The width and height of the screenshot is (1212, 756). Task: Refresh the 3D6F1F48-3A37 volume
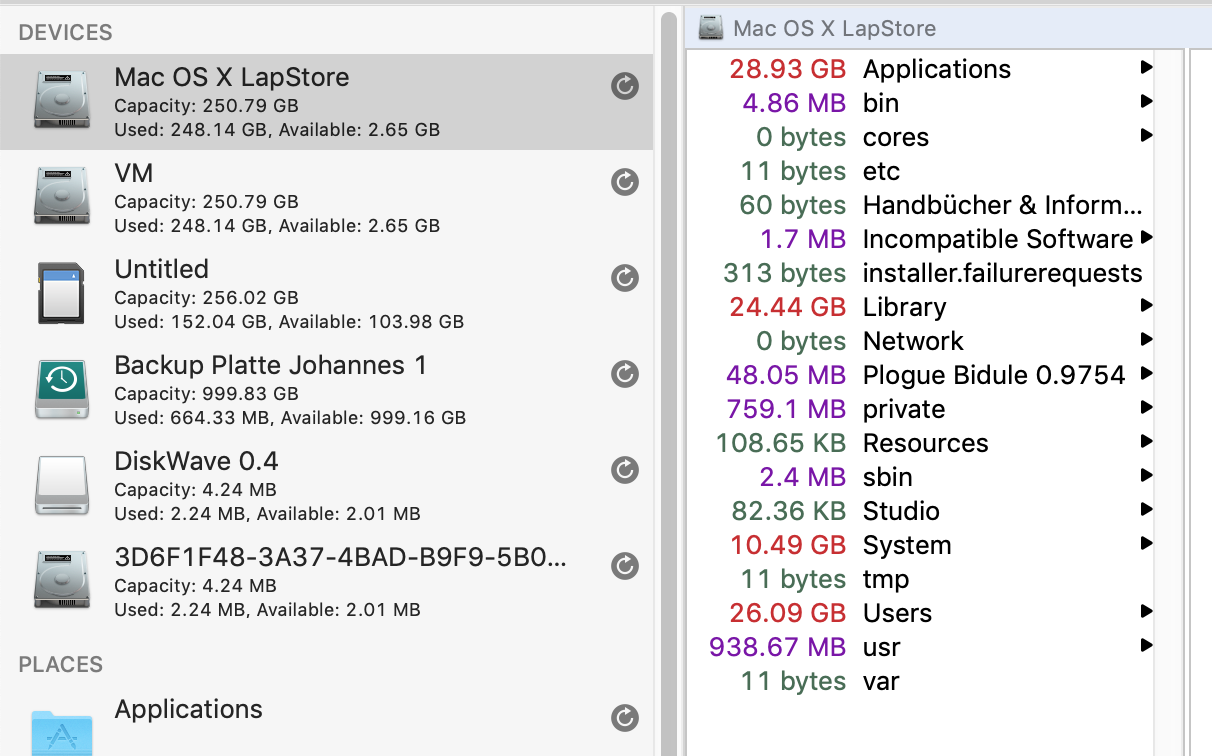coord(625,566)
